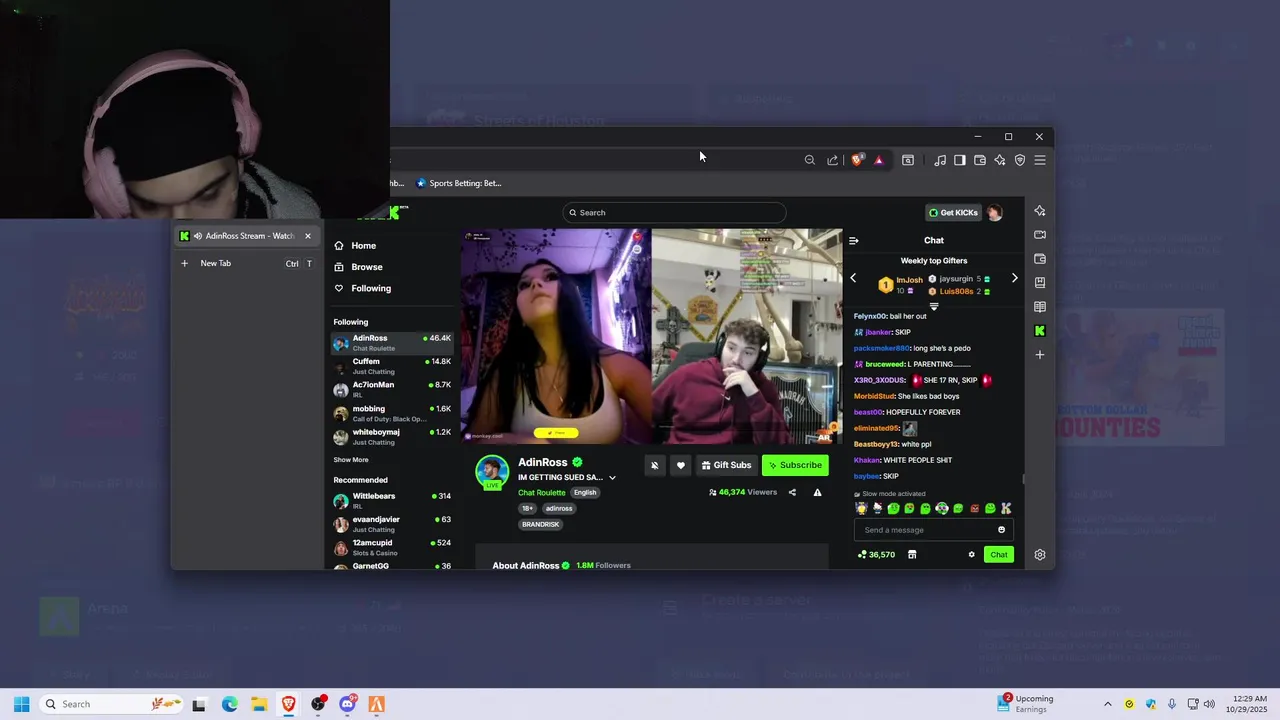Expand stream title IM GETTING SUED chevron
This screenshot has height=720, width=1280.
point(612,478)
